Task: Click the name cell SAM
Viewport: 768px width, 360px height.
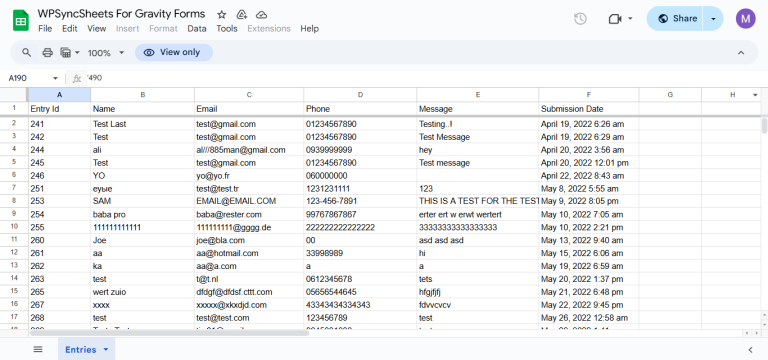Action: click(143, 201)
